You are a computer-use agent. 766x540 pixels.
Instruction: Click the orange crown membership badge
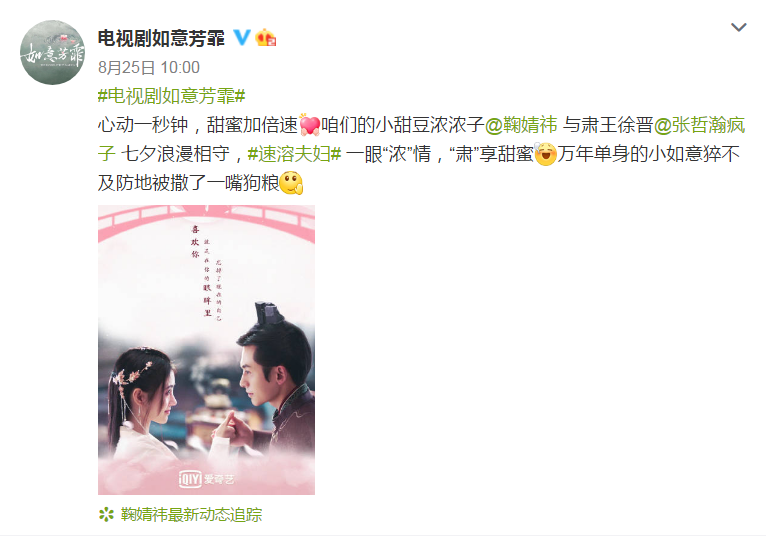click(266, 38)
